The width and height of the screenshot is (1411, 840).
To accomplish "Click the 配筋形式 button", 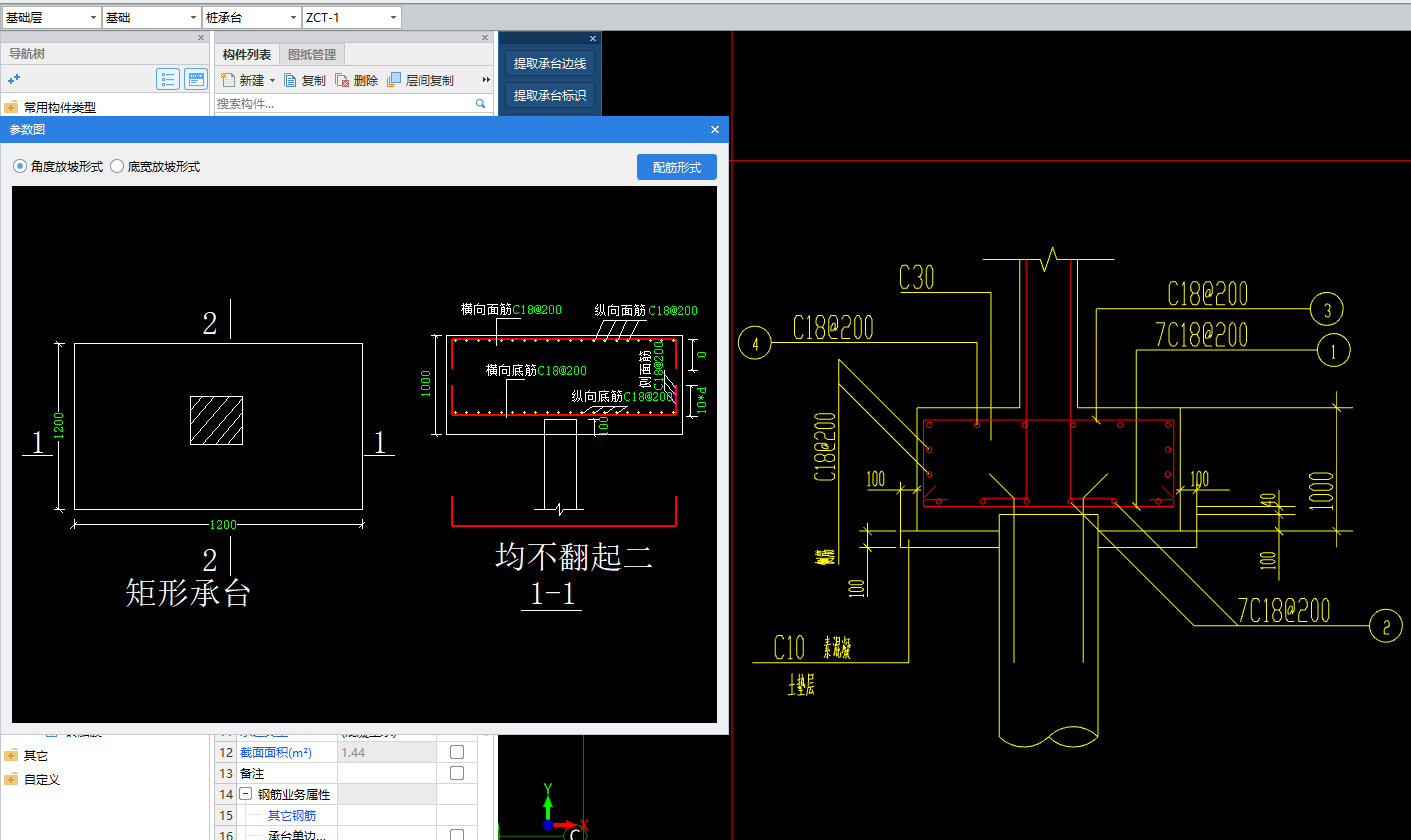I will (x=677, y=167).
